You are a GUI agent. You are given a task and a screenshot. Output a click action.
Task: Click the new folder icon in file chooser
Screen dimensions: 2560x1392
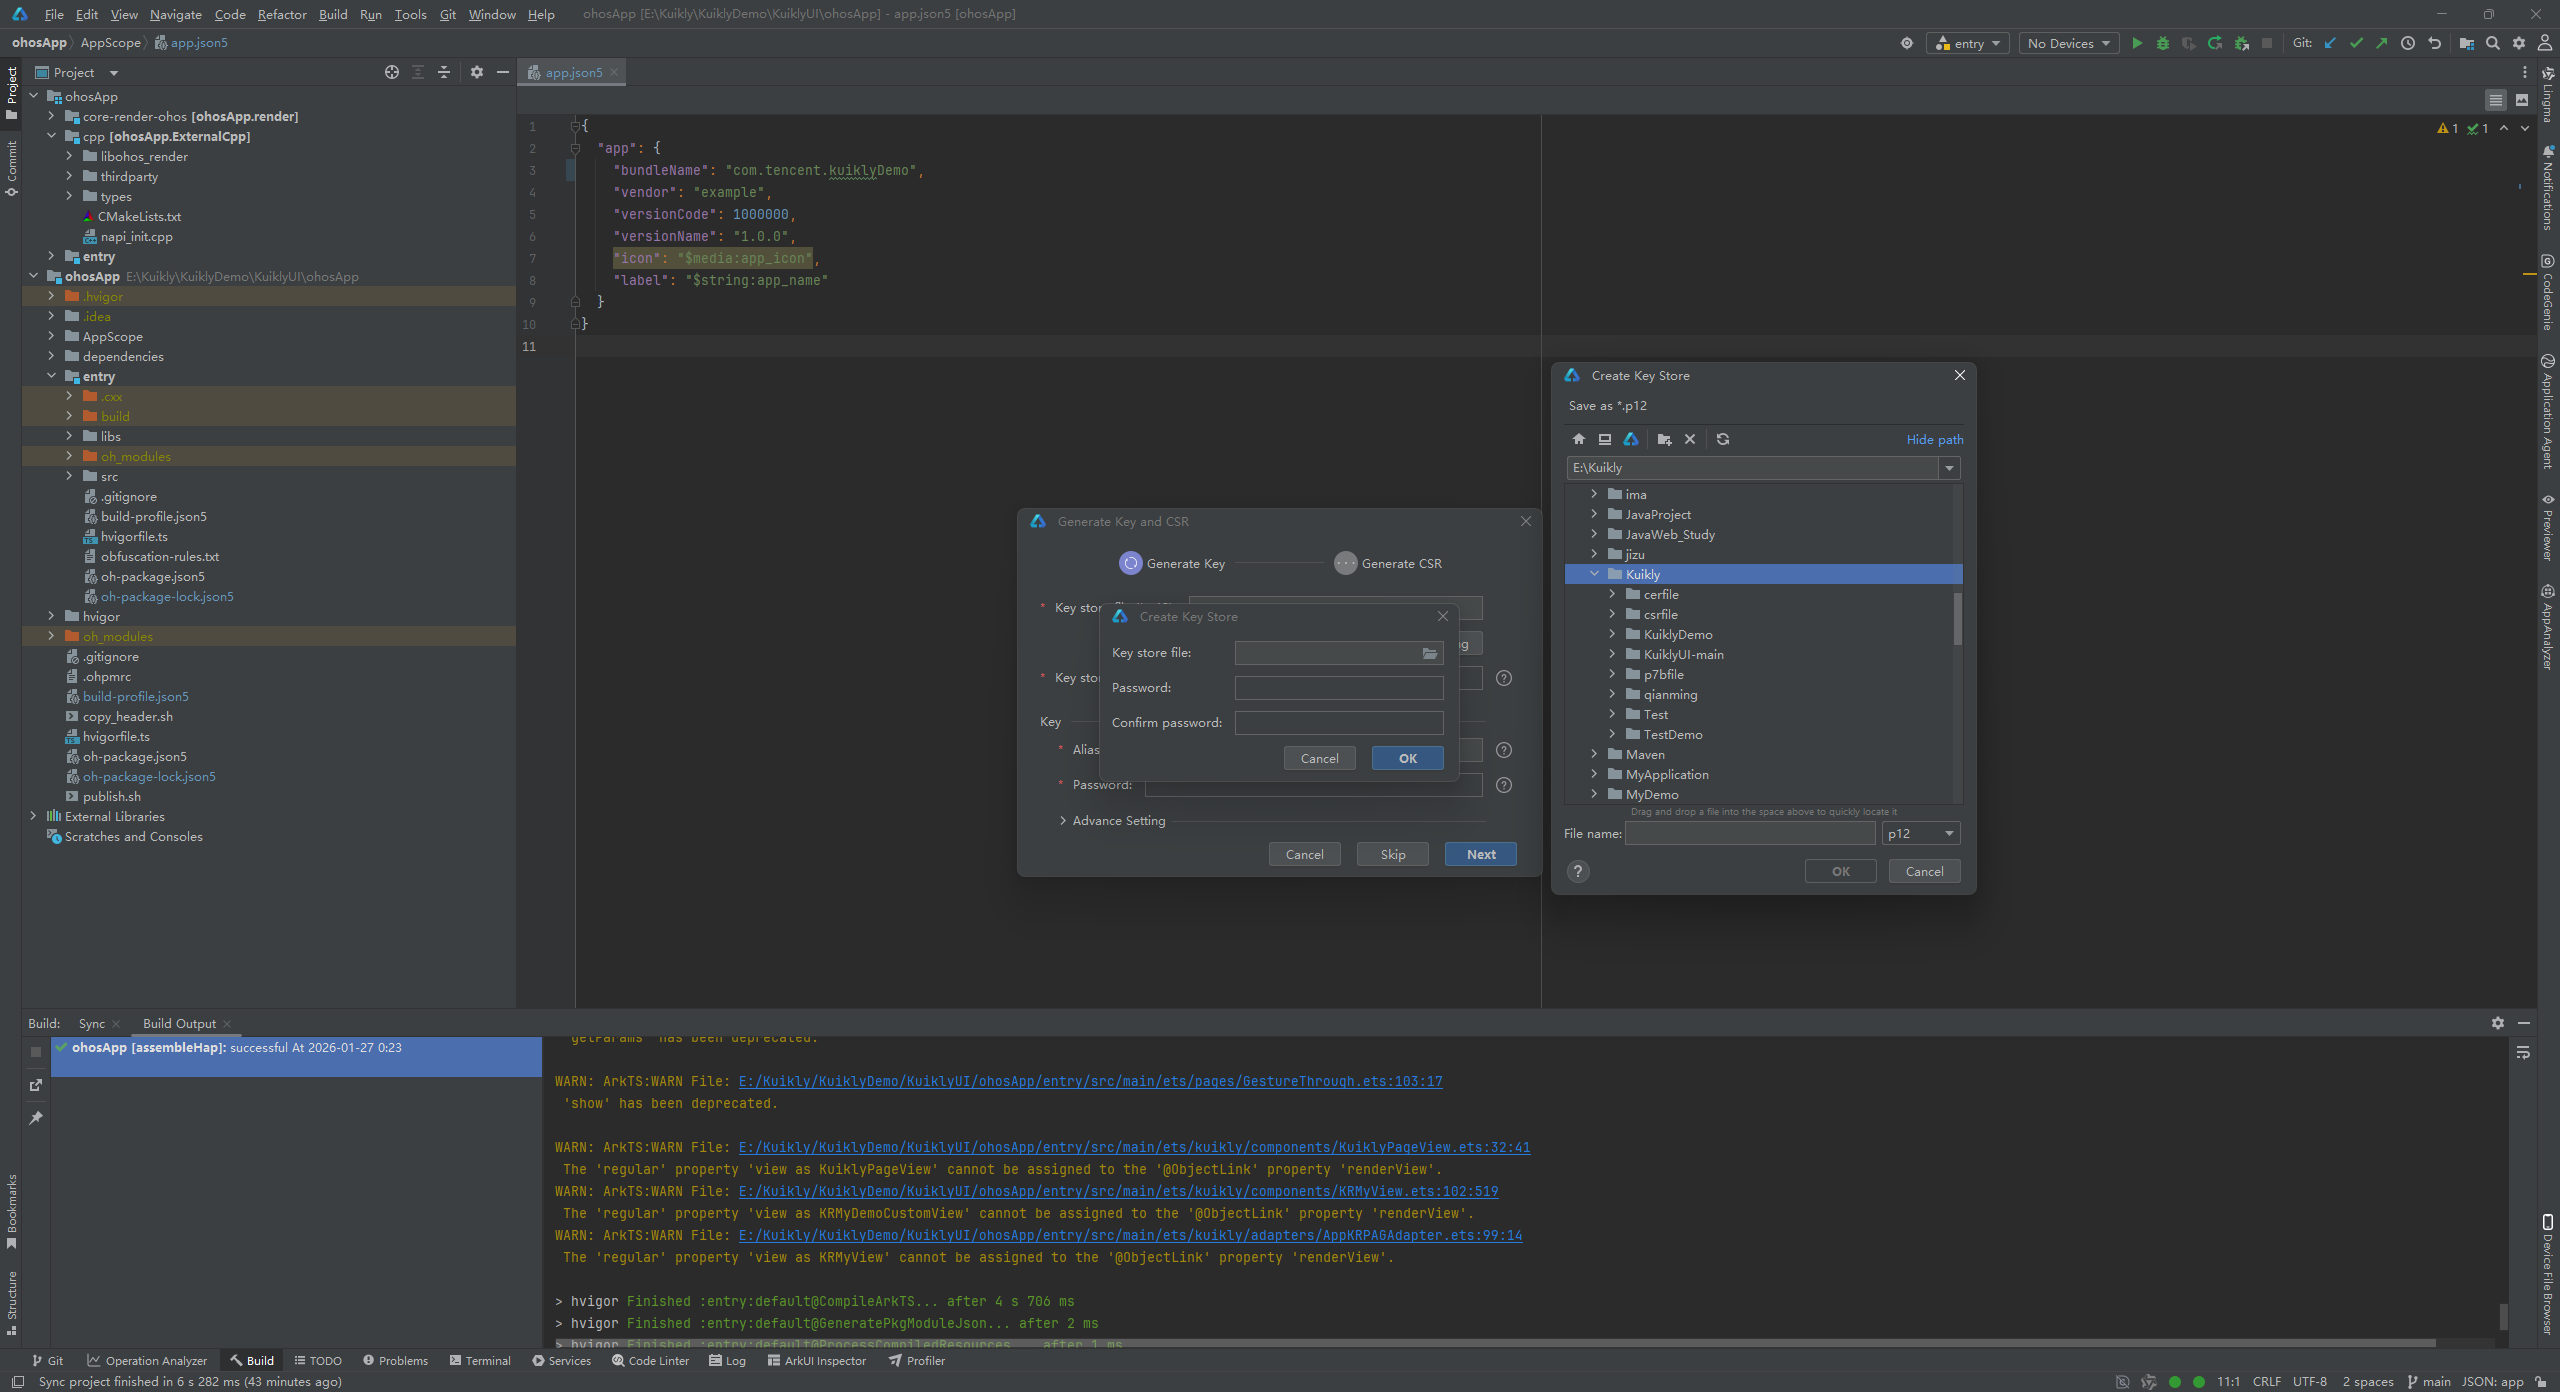[1664, 439]
